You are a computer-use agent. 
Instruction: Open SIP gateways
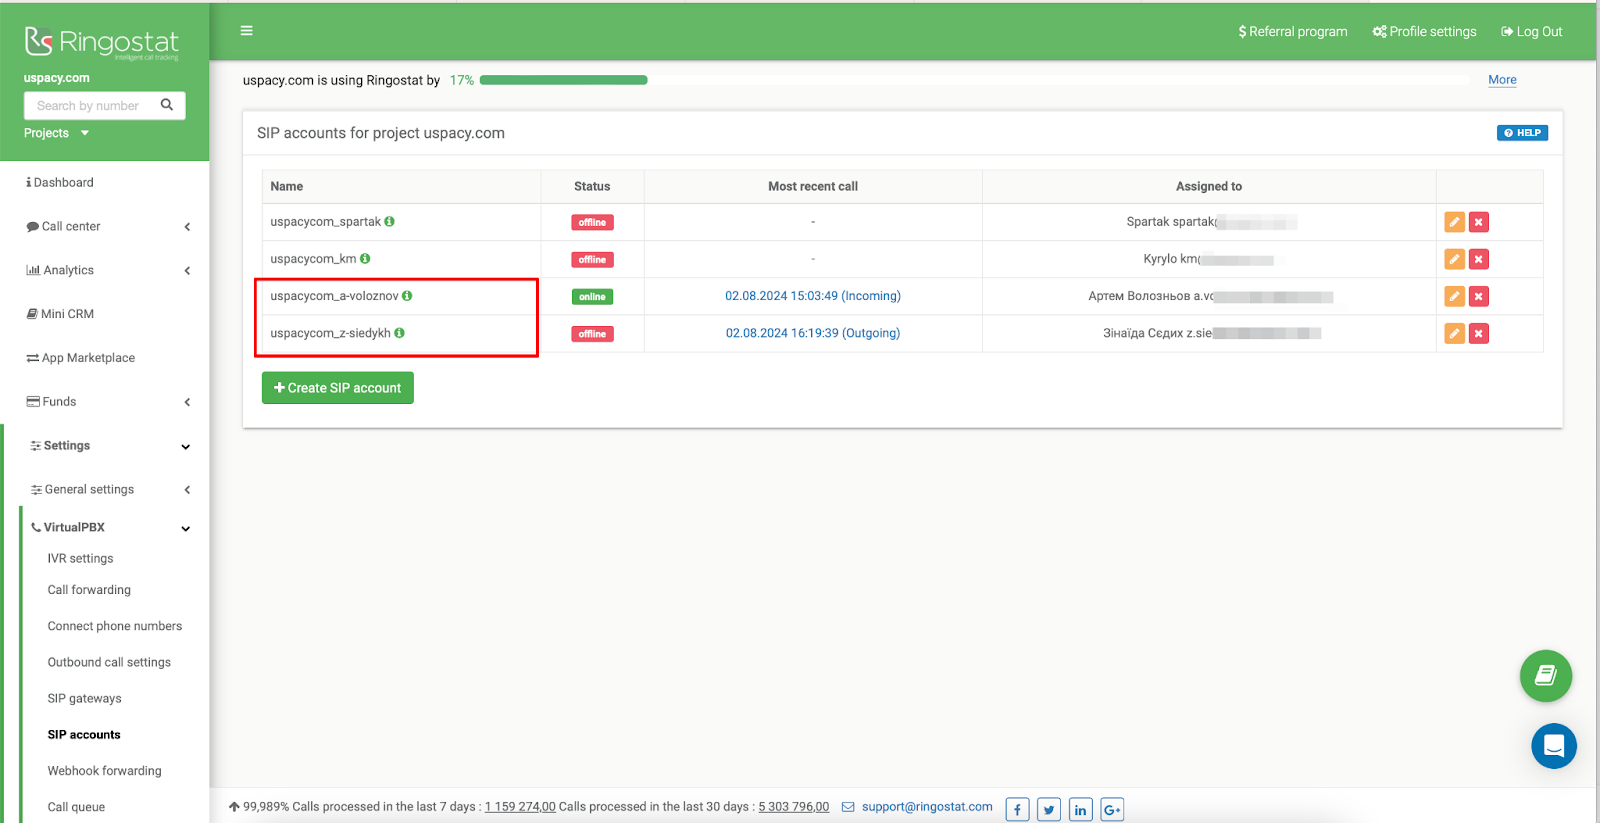pyautogui.click(x=84, y=699)
